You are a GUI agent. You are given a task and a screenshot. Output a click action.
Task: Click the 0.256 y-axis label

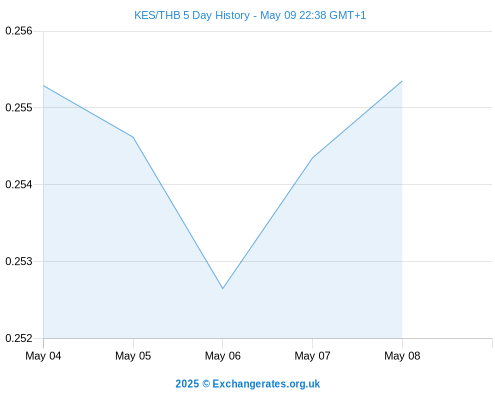(x=19, y=31)
